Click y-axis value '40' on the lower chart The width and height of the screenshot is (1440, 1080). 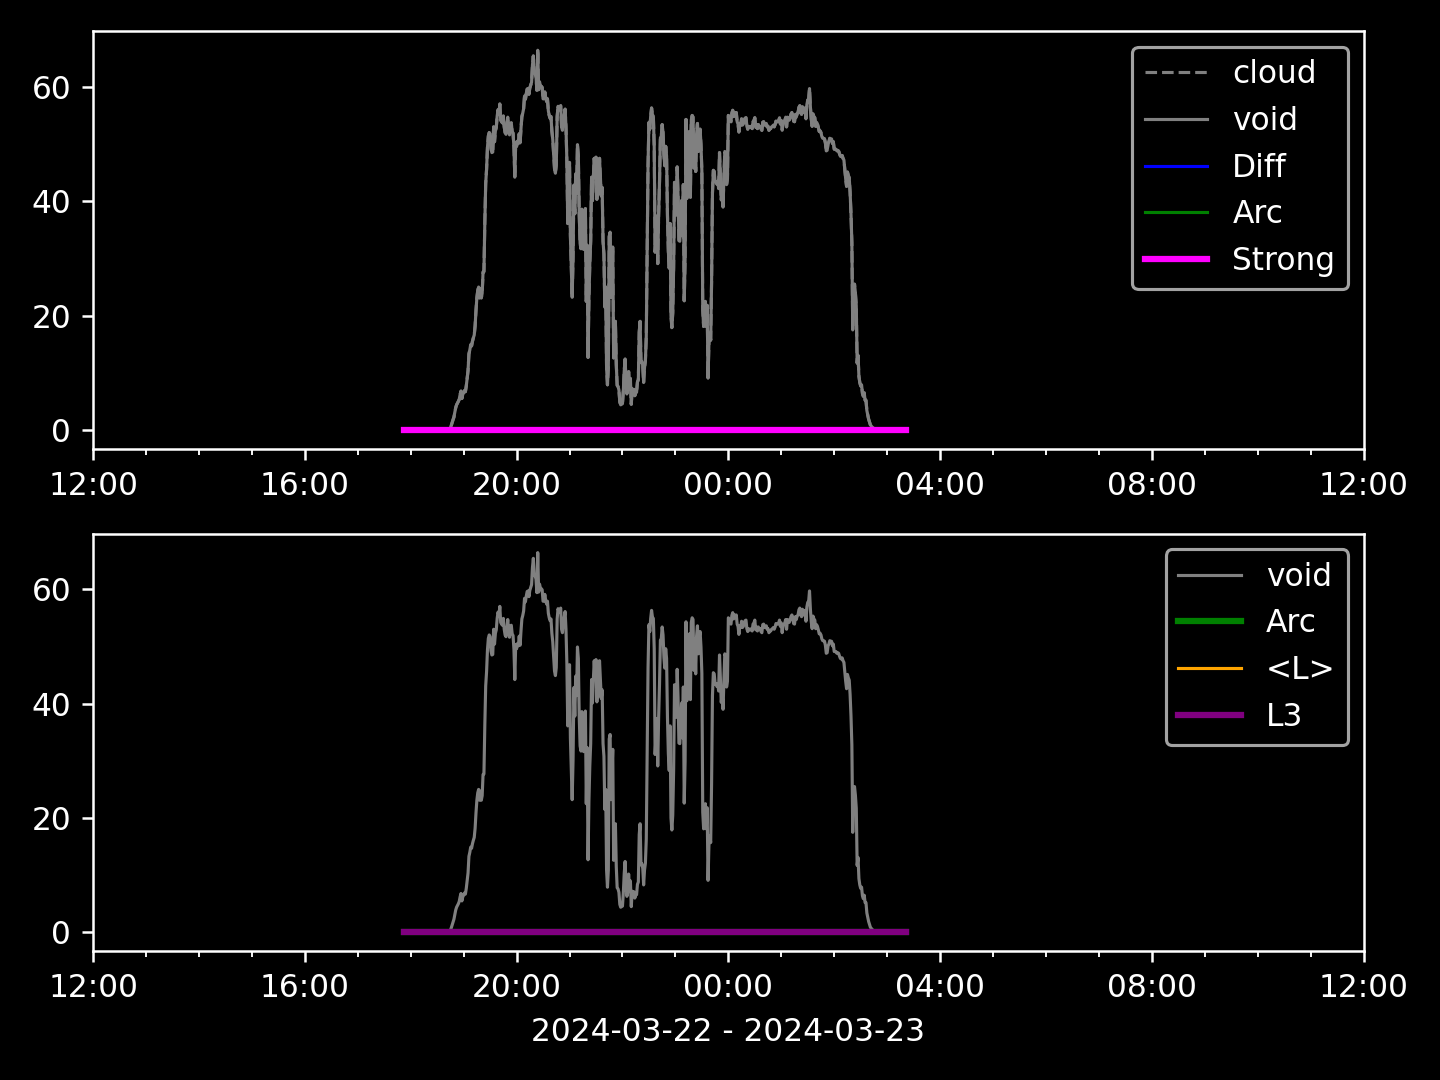[51, 704]
